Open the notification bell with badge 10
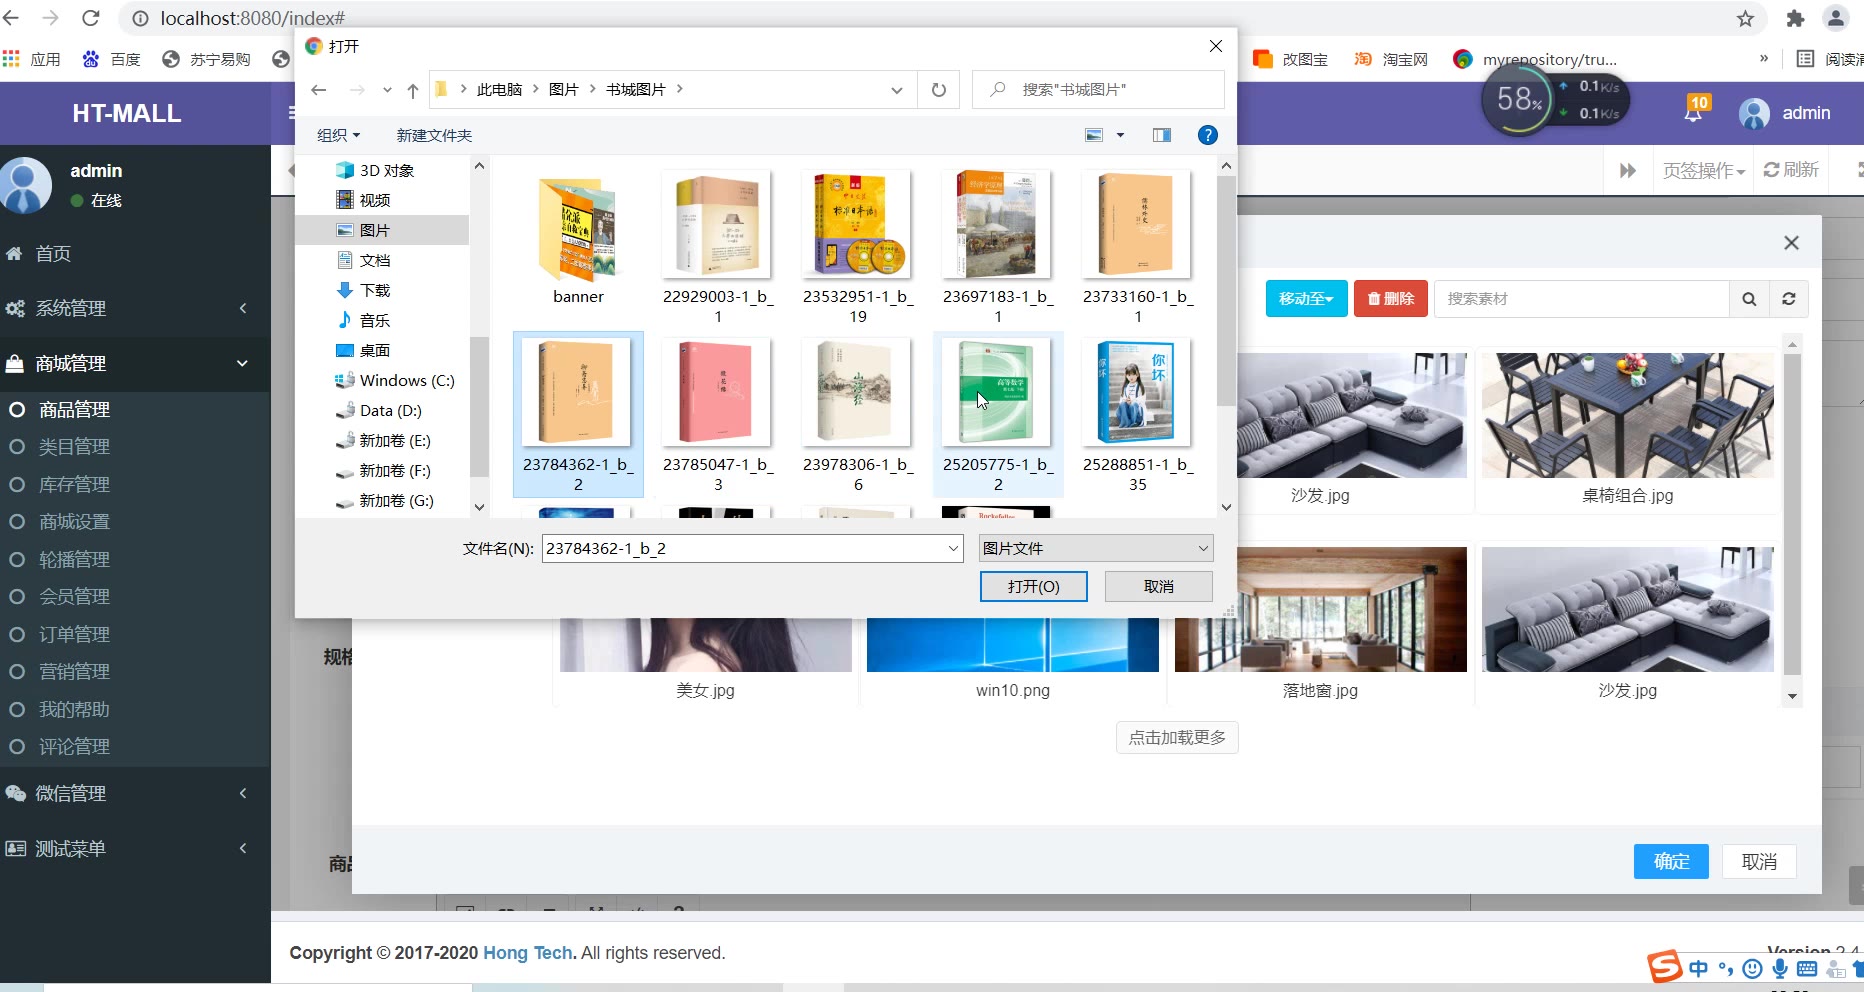 [x=1694, y=111]
